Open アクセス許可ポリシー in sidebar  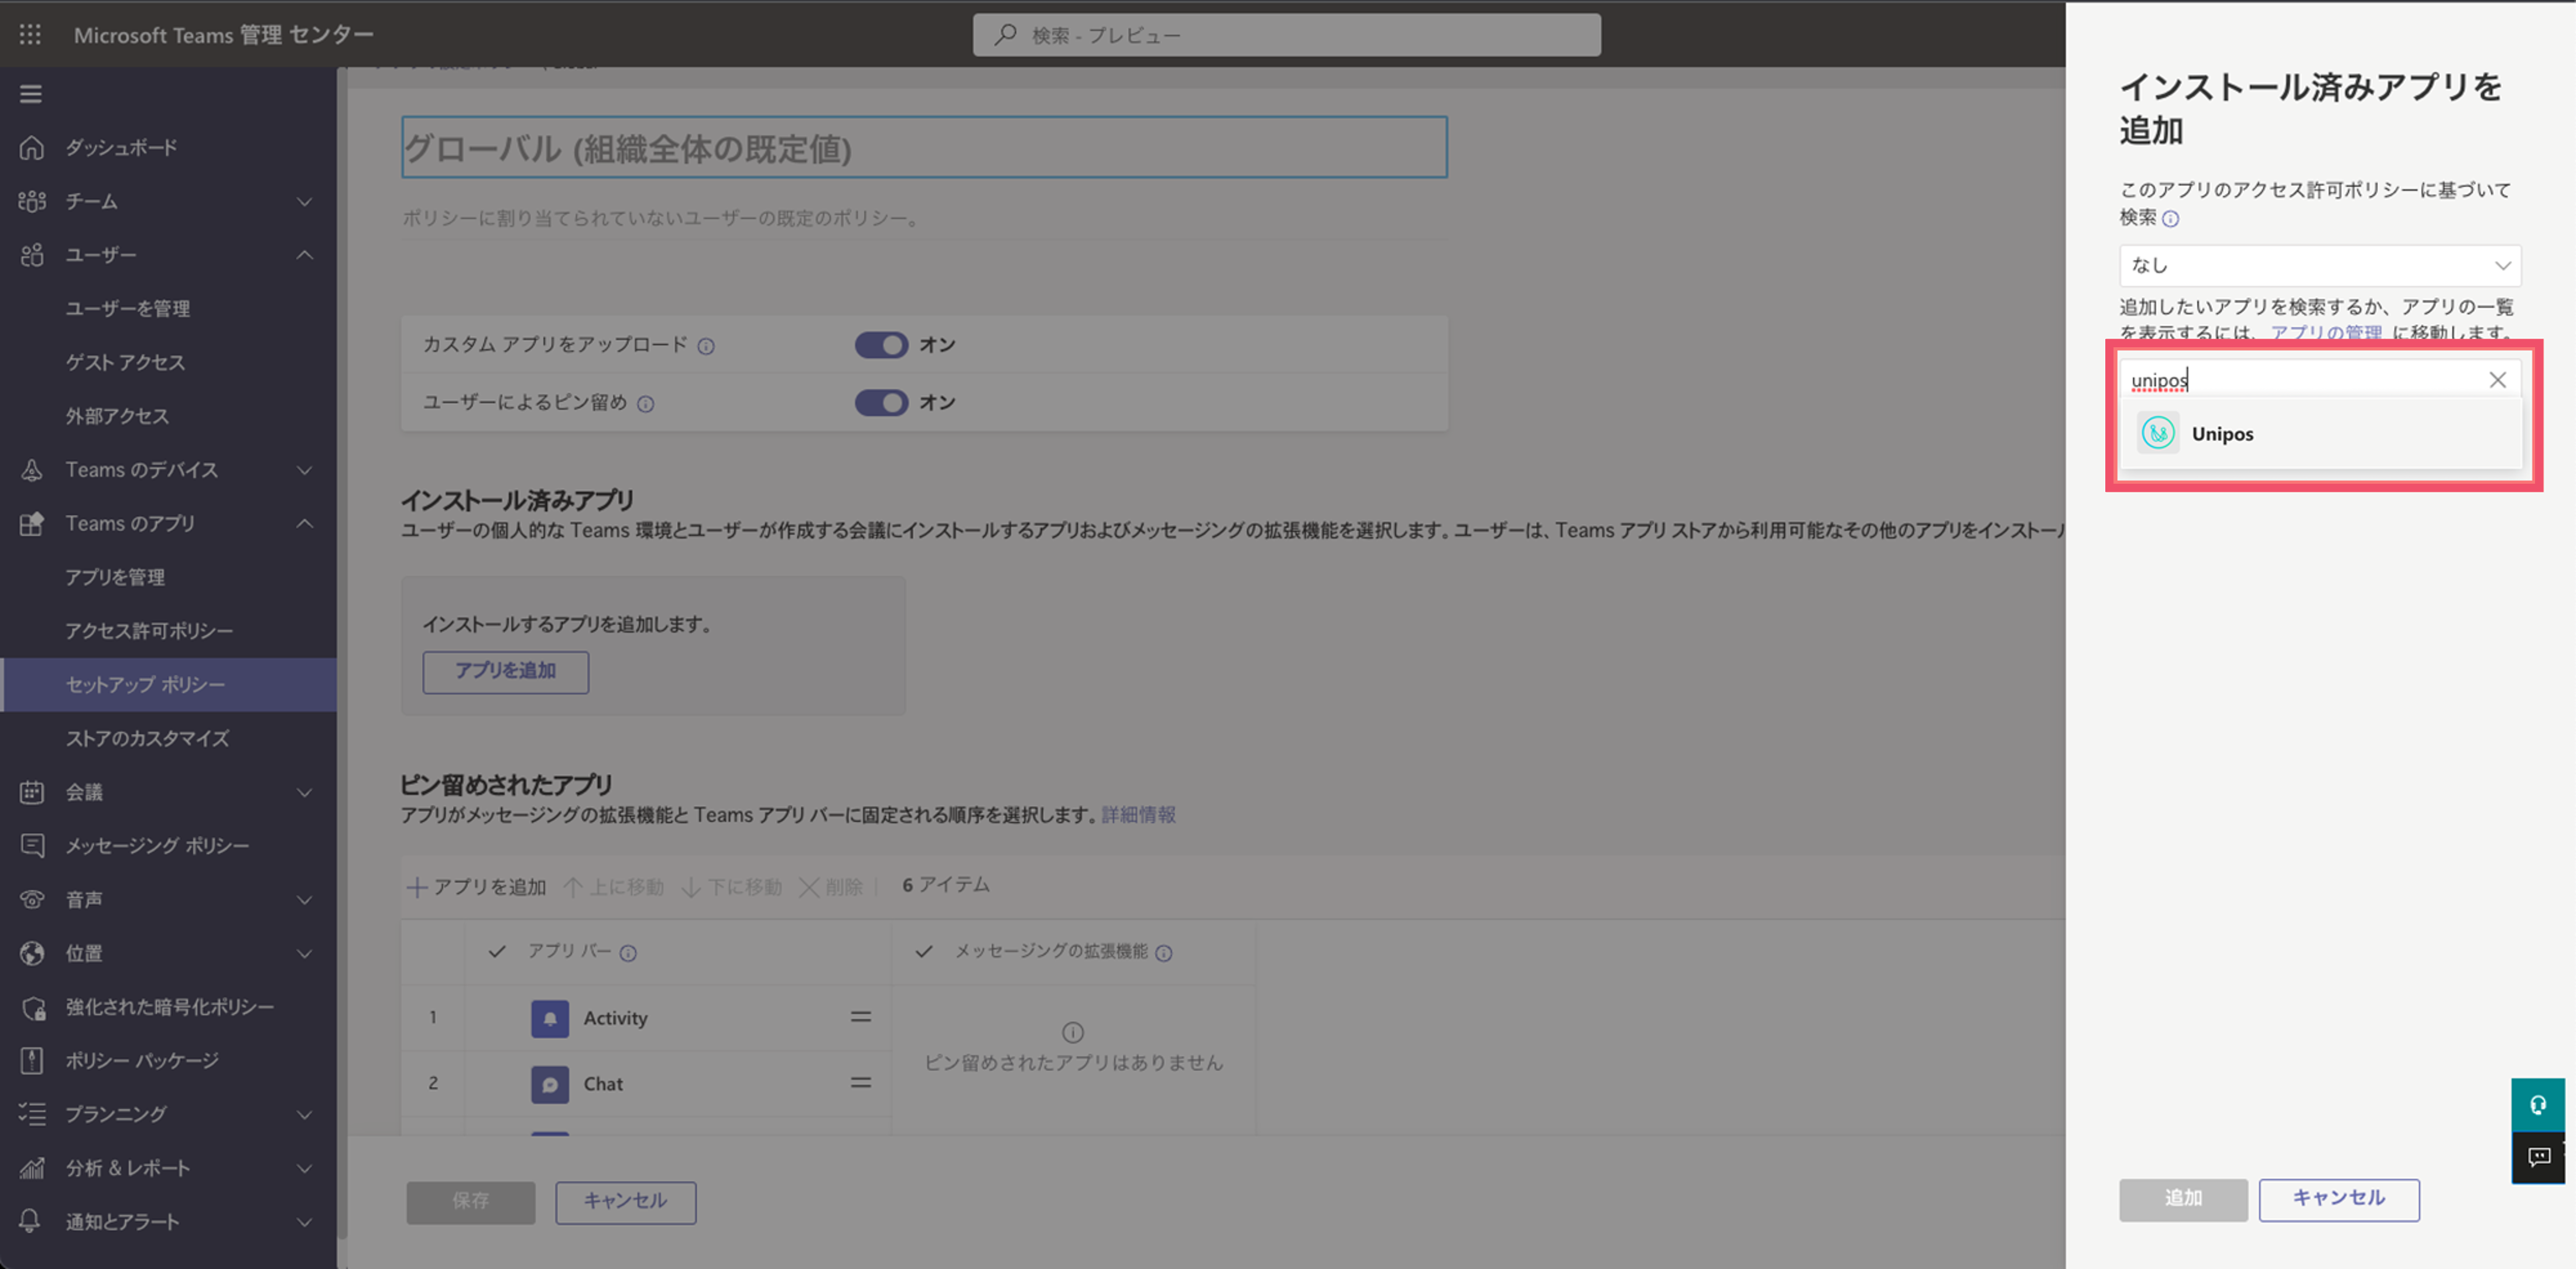point(149,631)
